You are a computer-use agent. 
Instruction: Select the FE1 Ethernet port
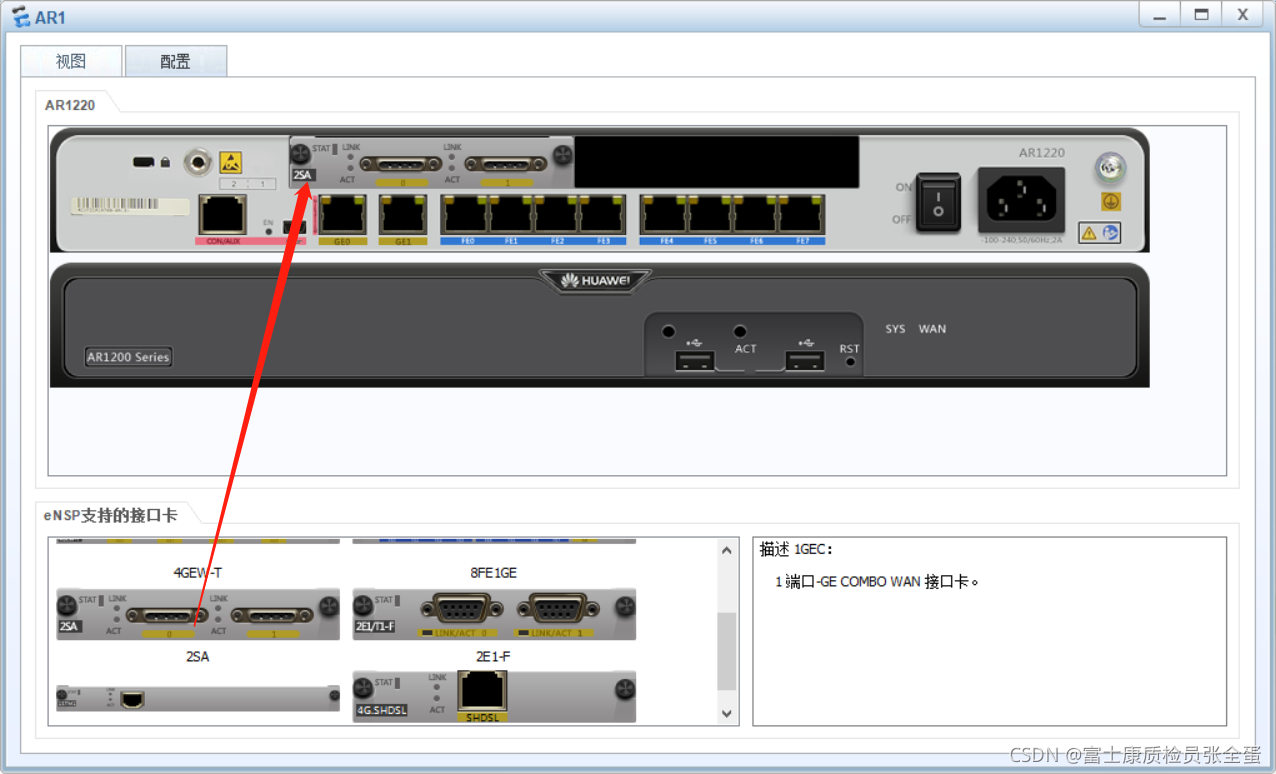click(x=511, y=214)
